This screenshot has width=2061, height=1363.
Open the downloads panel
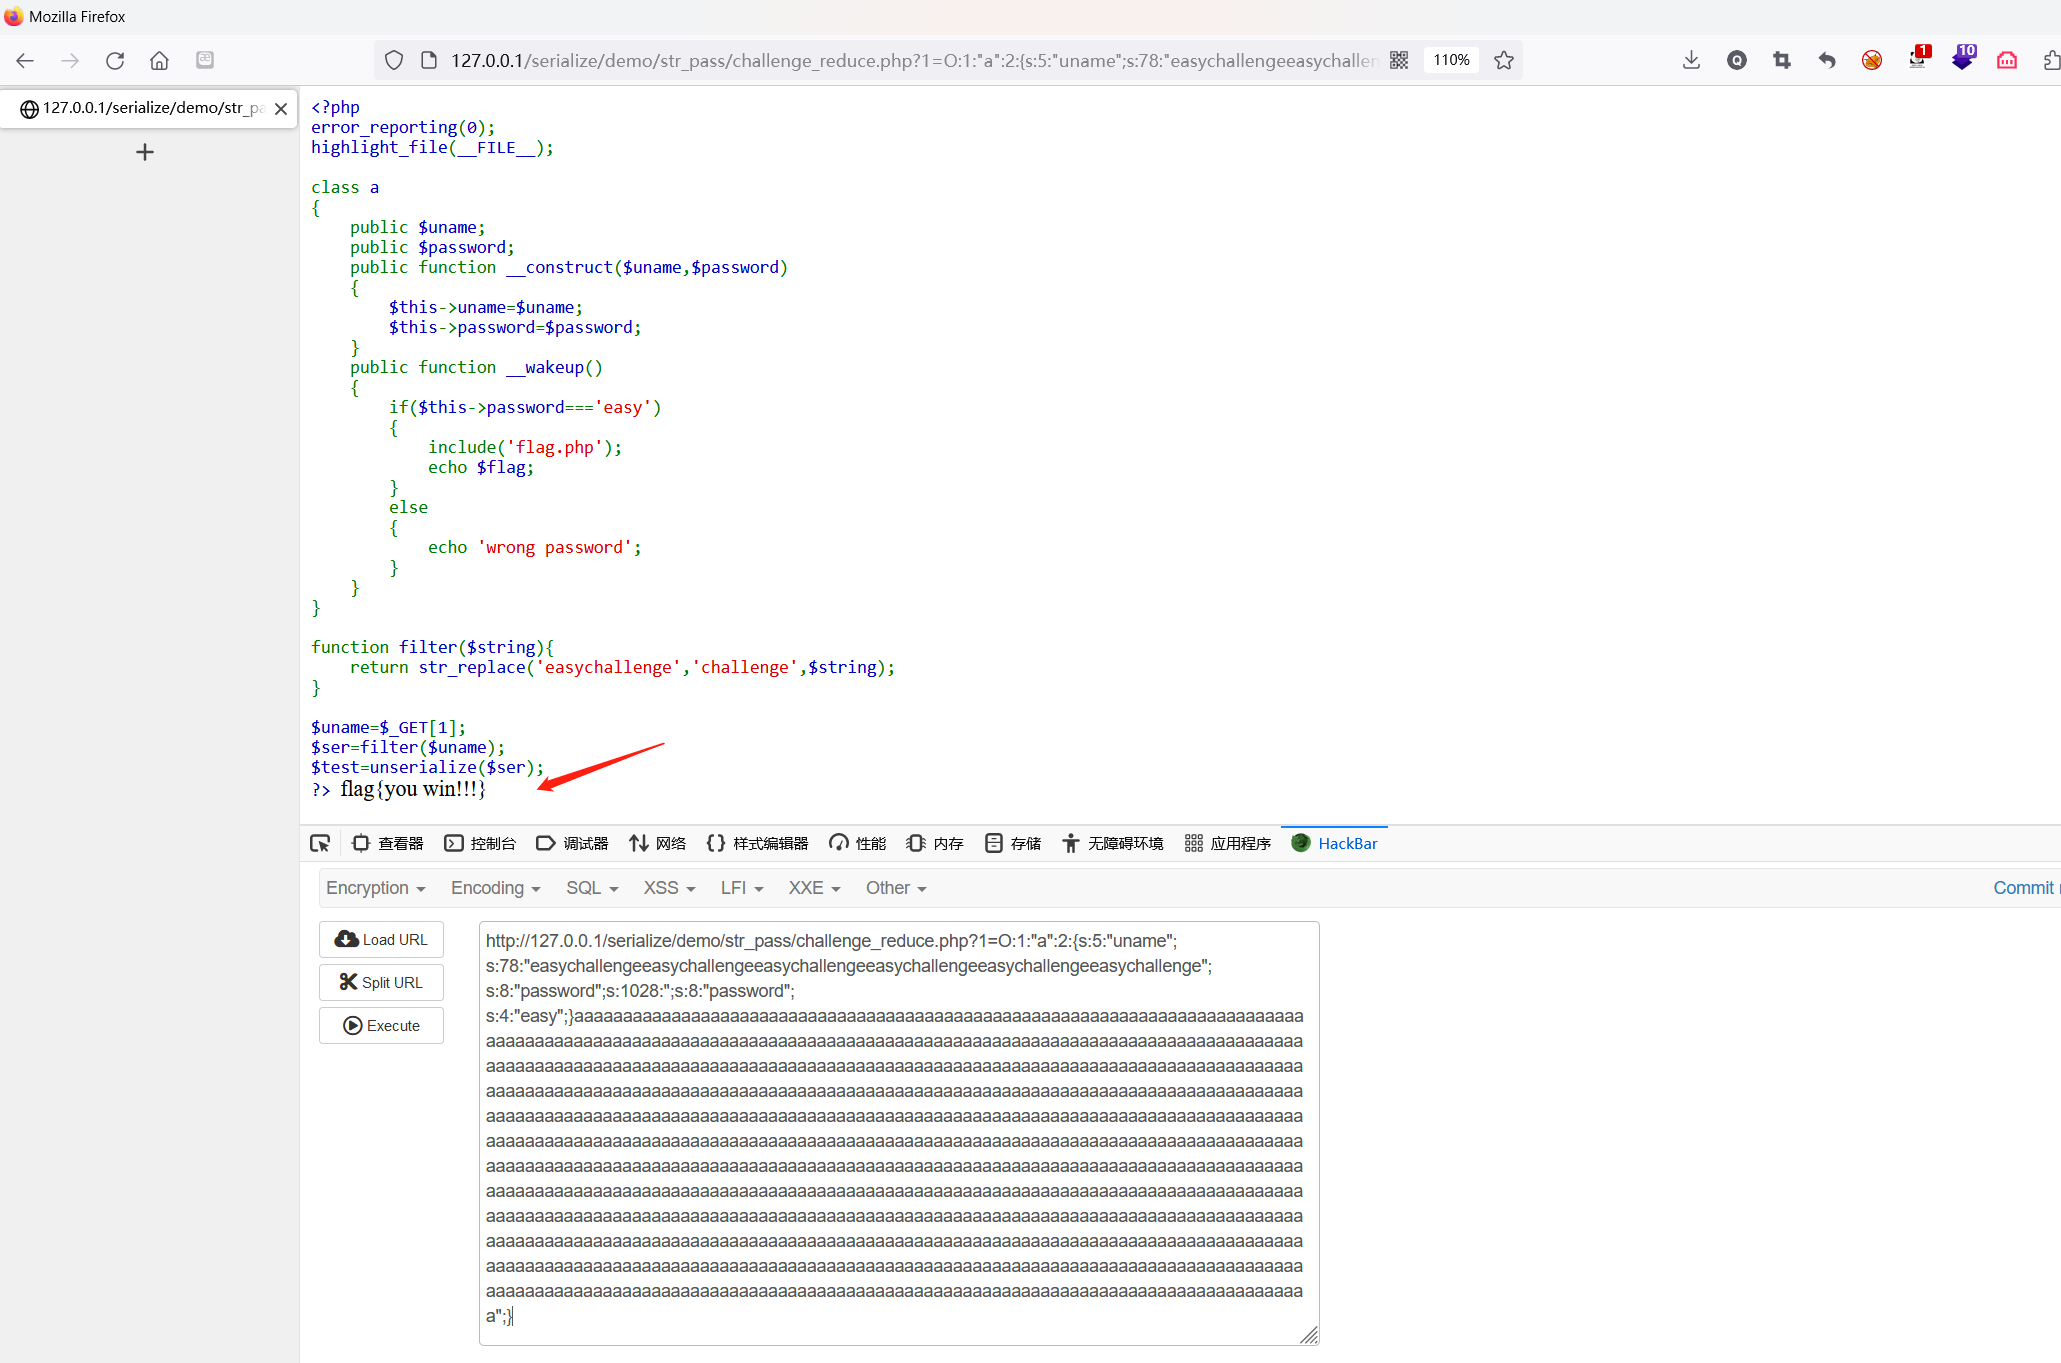click(x=1691, y=61)
